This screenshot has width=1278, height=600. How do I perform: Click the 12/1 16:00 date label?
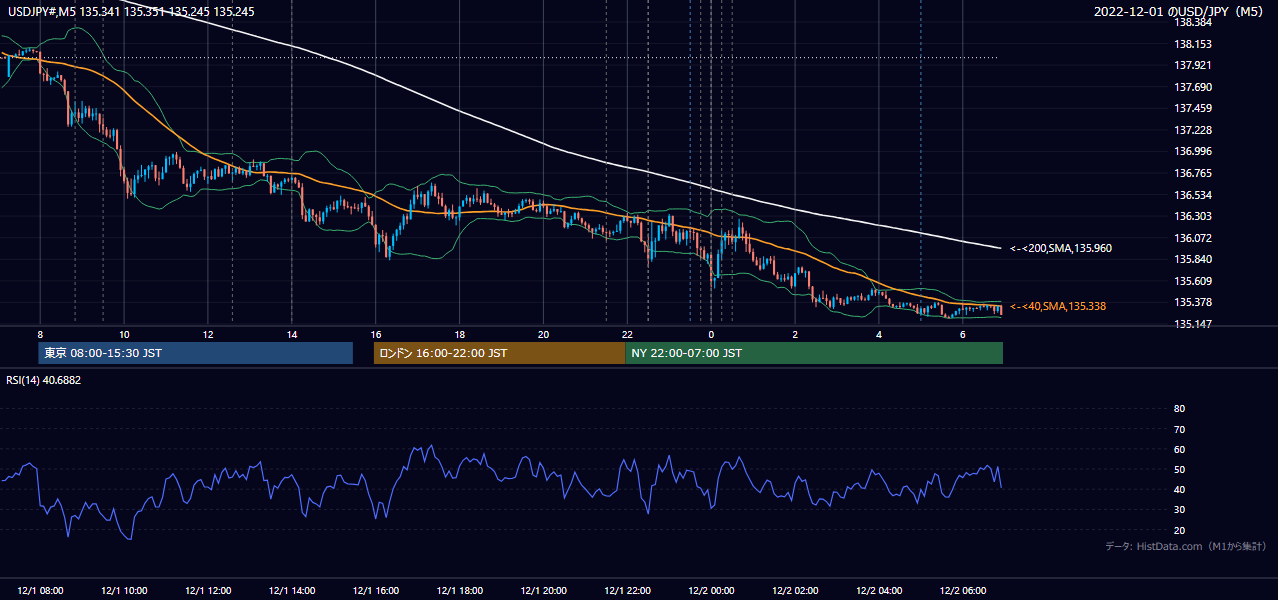(x=376, y=591)
